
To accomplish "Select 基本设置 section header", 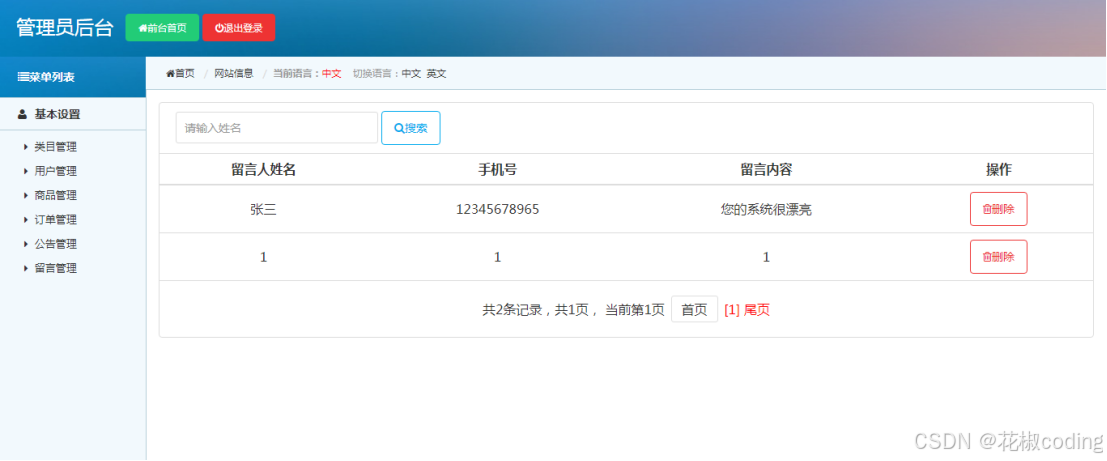I will click(73, 114).
